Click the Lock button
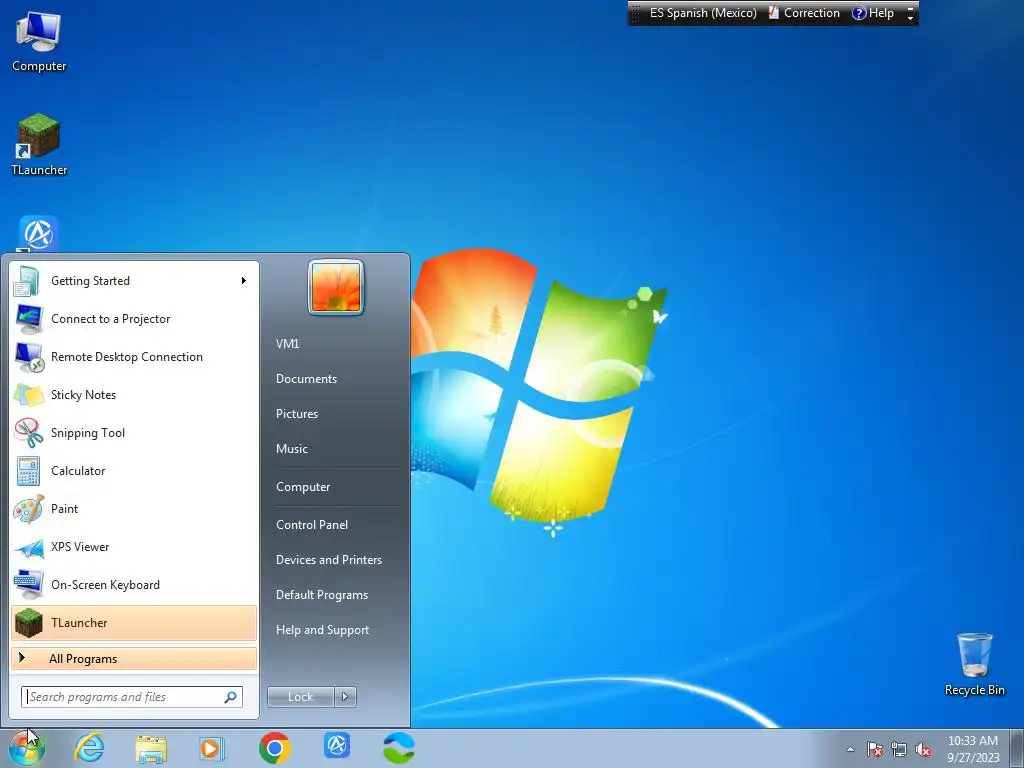The height and width of the screenshot is (768, 1024). [x=300, y=697]
